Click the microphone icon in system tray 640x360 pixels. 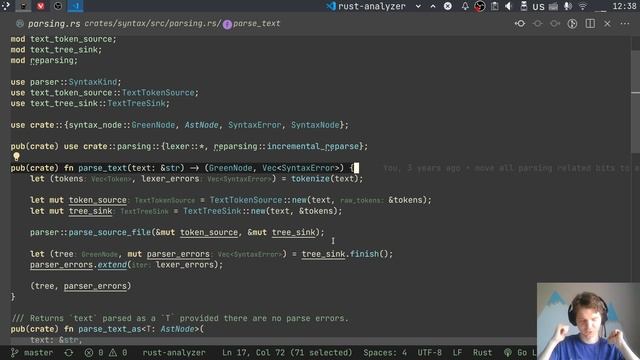568,6
